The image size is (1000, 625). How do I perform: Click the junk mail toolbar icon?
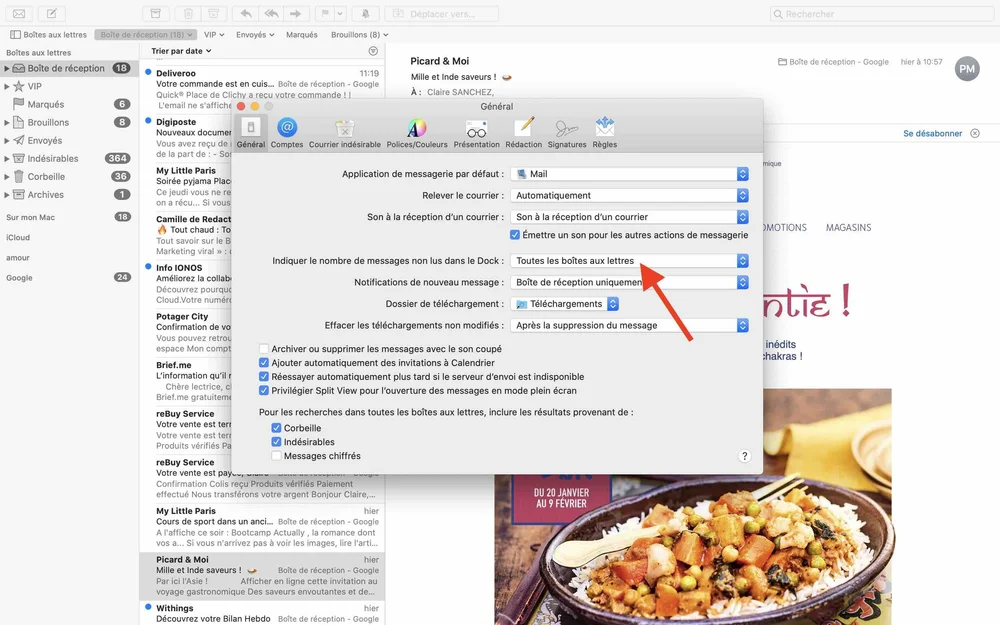(214, 13)
